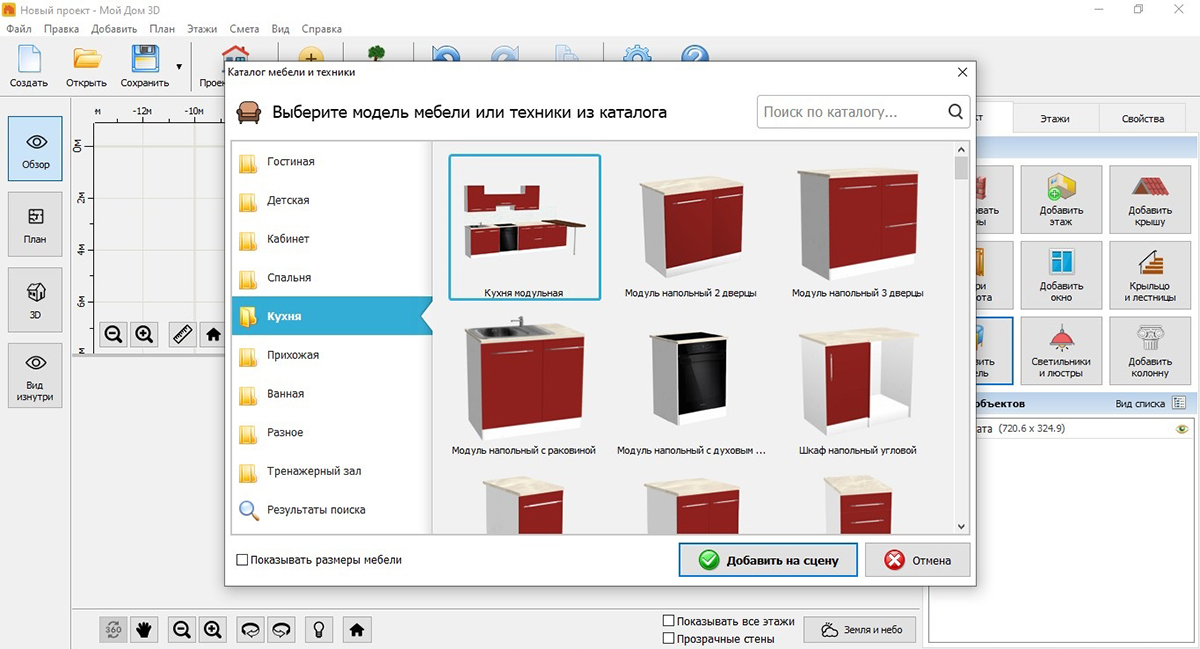Select the hand pan tool
The height and width of the screenshot is (649, 1200).
pos(144,629)
